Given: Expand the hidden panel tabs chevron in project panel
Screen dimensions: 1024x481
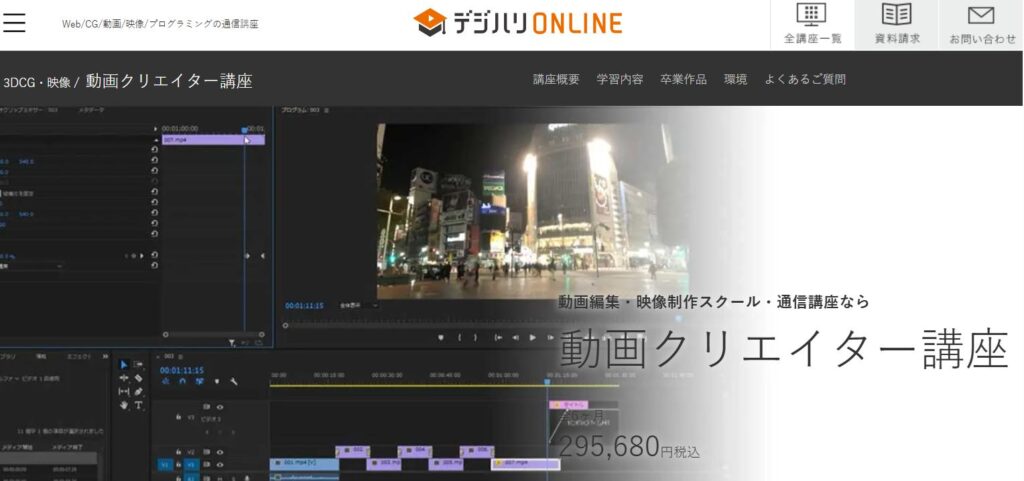Looking at the screenshot, I should click(x=104, y=354).
